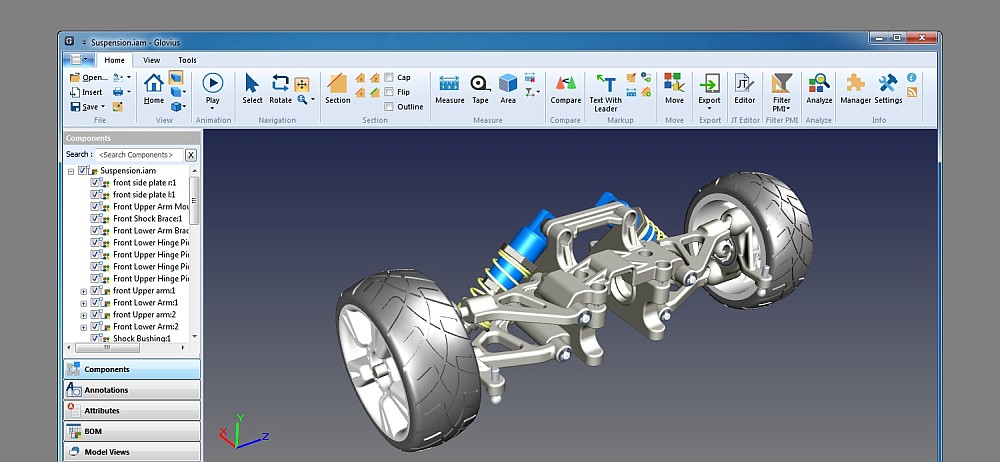The height and width of the screenshot is (462, 1000).
Task: Launch the Analyze tool
Action: coord(819,87)
